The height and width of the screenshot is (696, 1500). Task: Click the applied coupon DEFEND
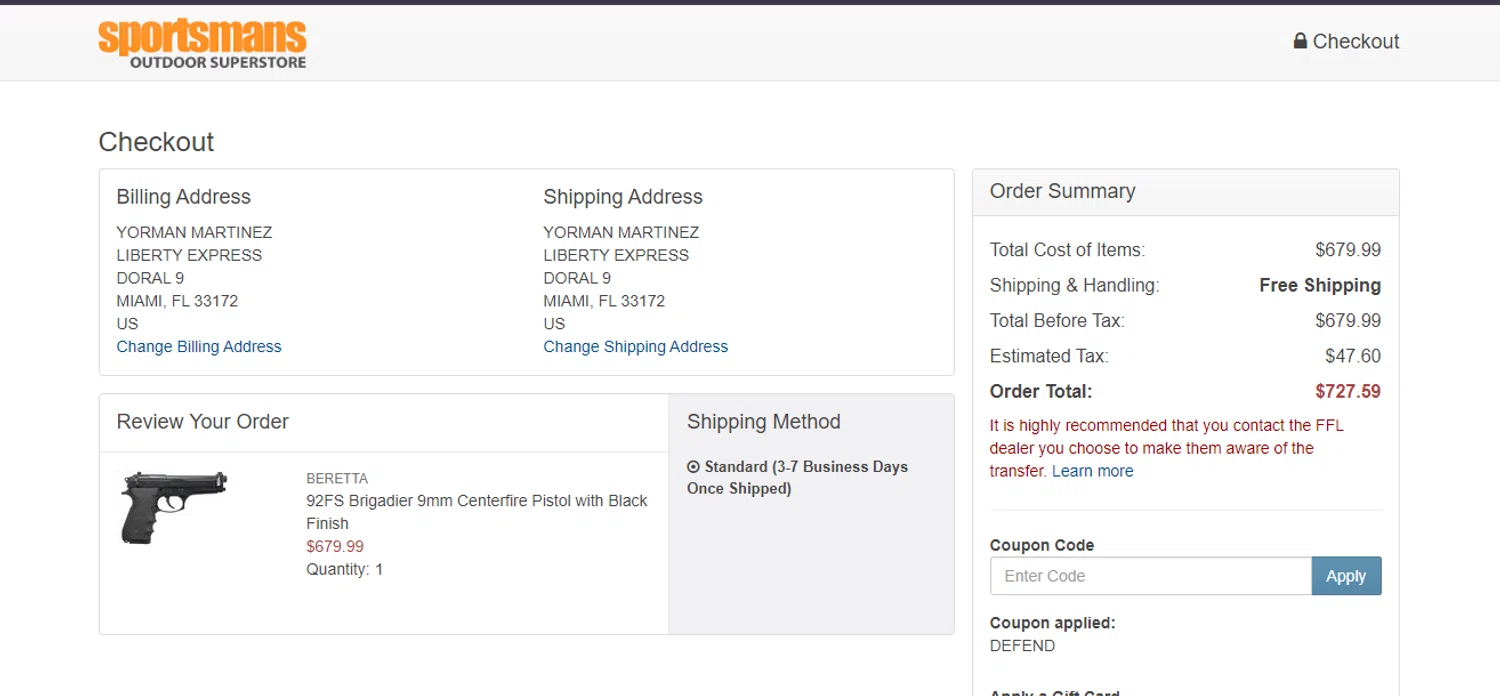click(x=1022, y=646)
